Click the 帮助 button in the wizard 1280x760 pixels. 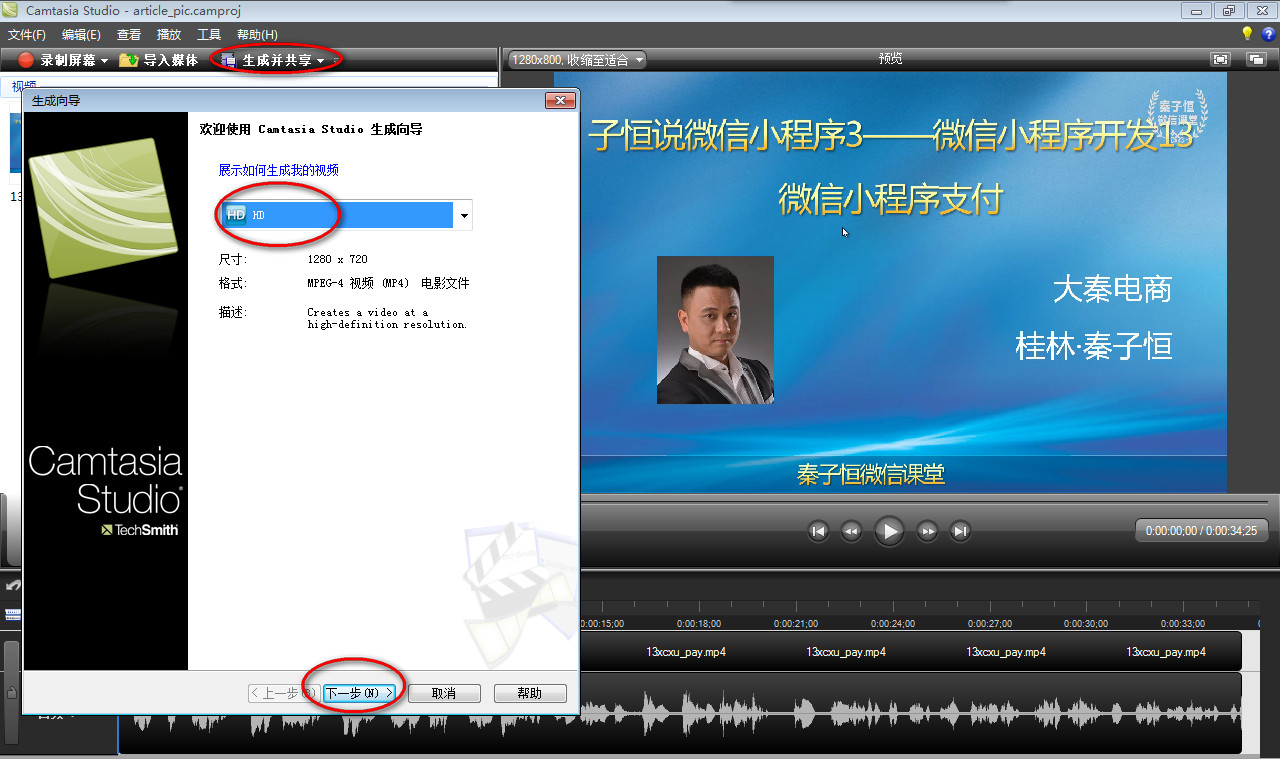click(530, 693)
